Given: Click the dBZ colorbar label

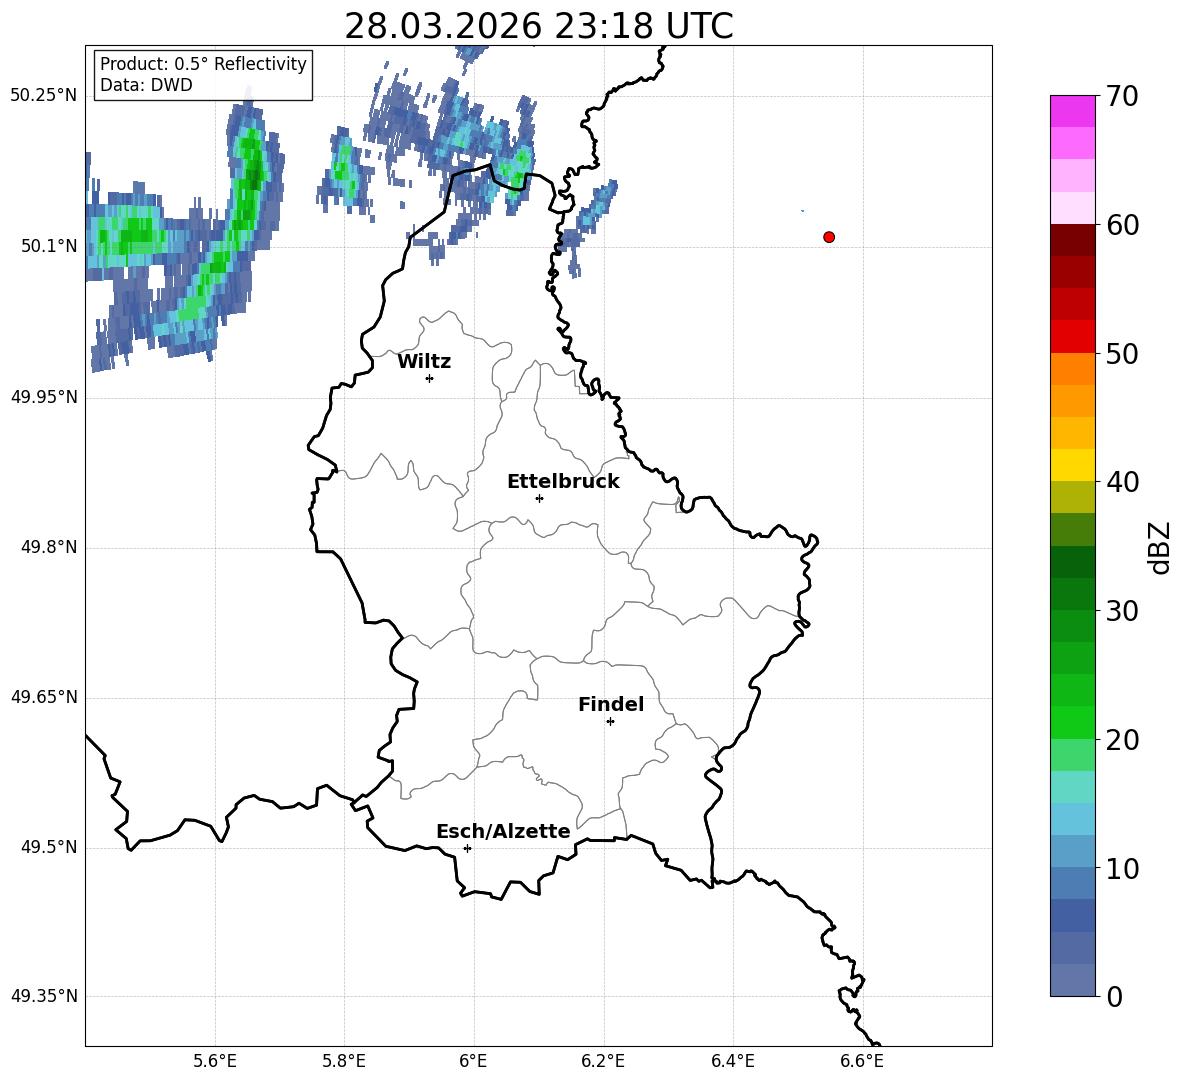Looking at the screenshot, I should point(1161,547).
